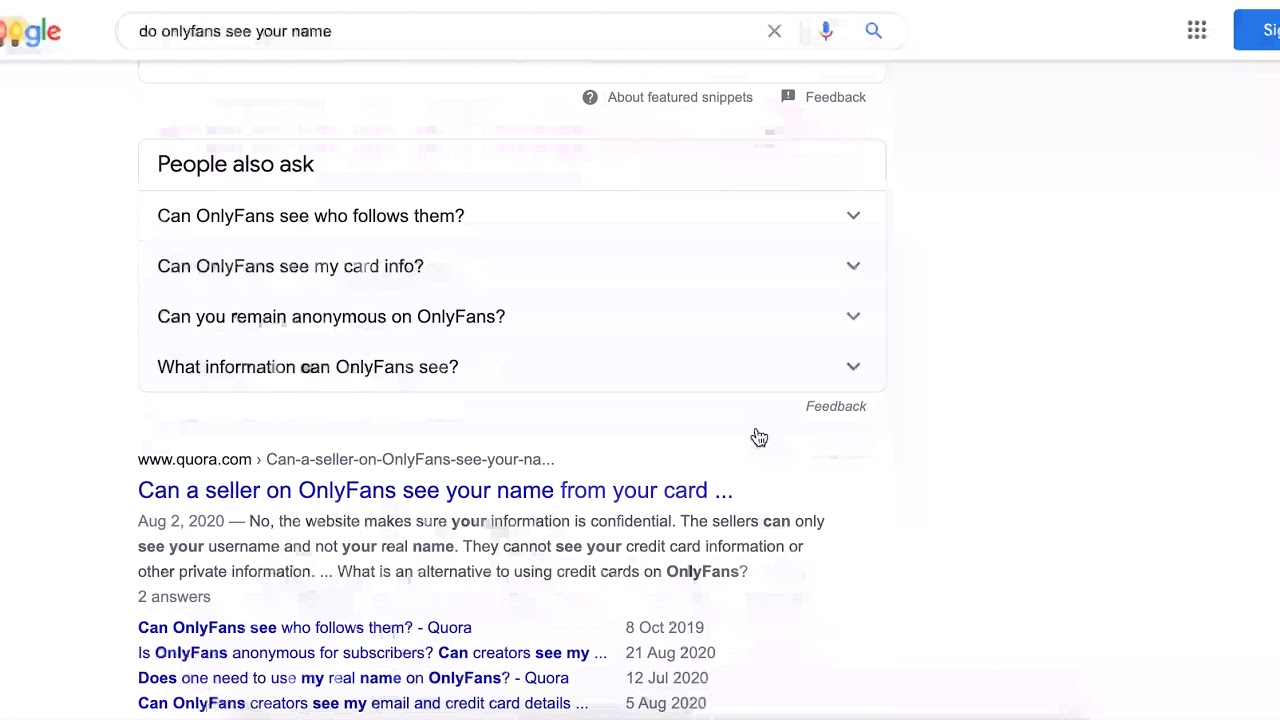Open Quora result 'Can a seller on OnlyFans see your name'
Screen dimensions: 1280x720
(435, 490)
